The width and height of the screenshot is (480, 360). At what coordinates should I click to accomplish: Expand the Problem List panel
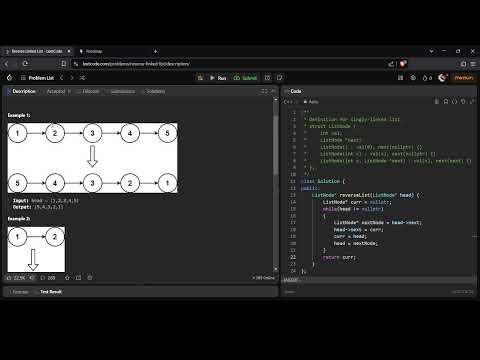pyautogui.click(x=37, y=78)
